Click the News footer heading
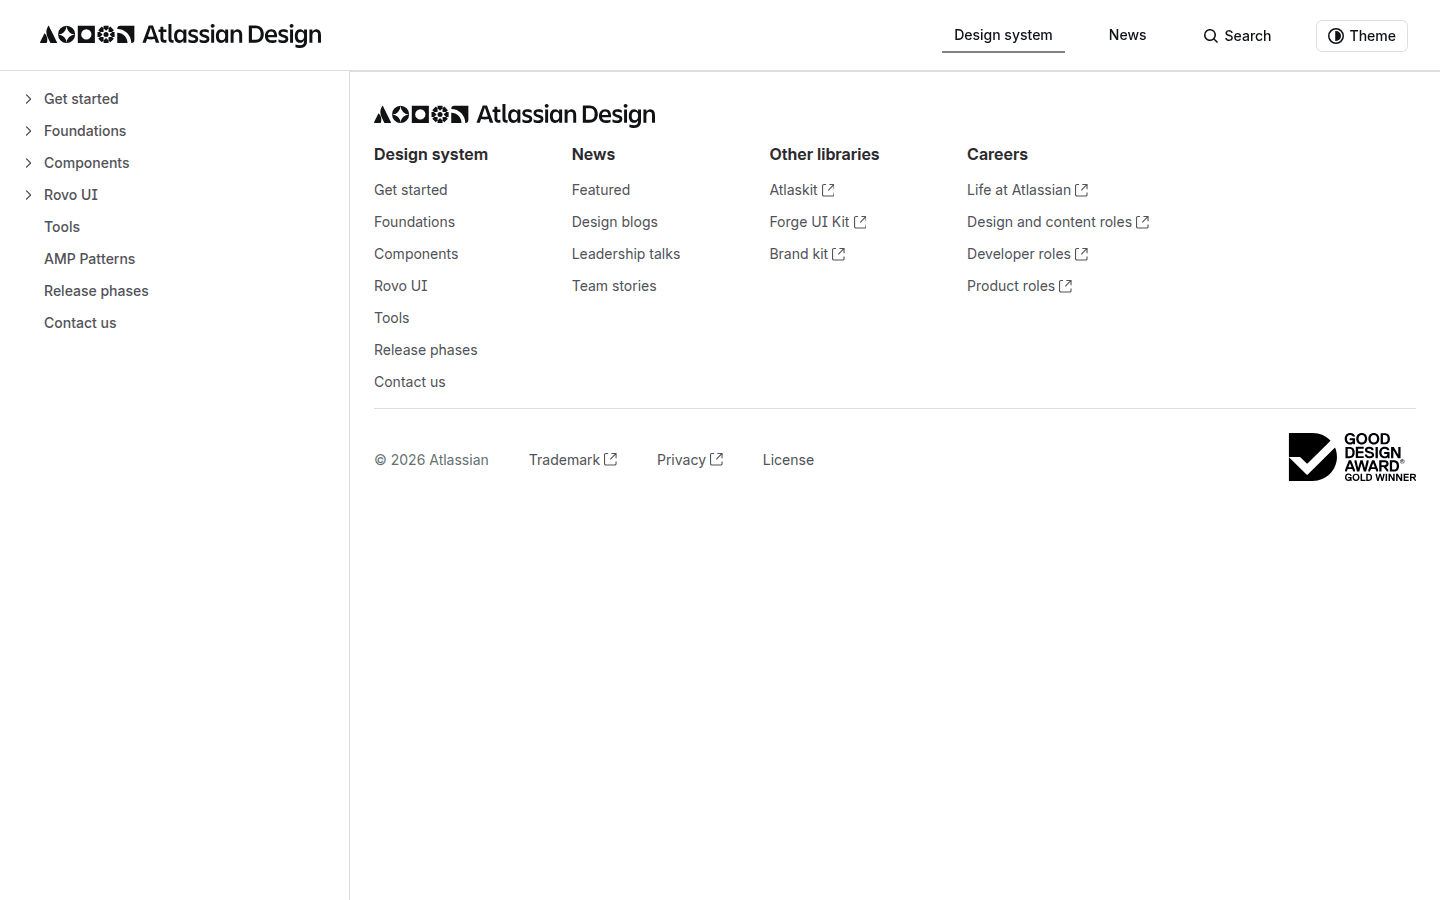1440x900 pixels. click(593, 154)
